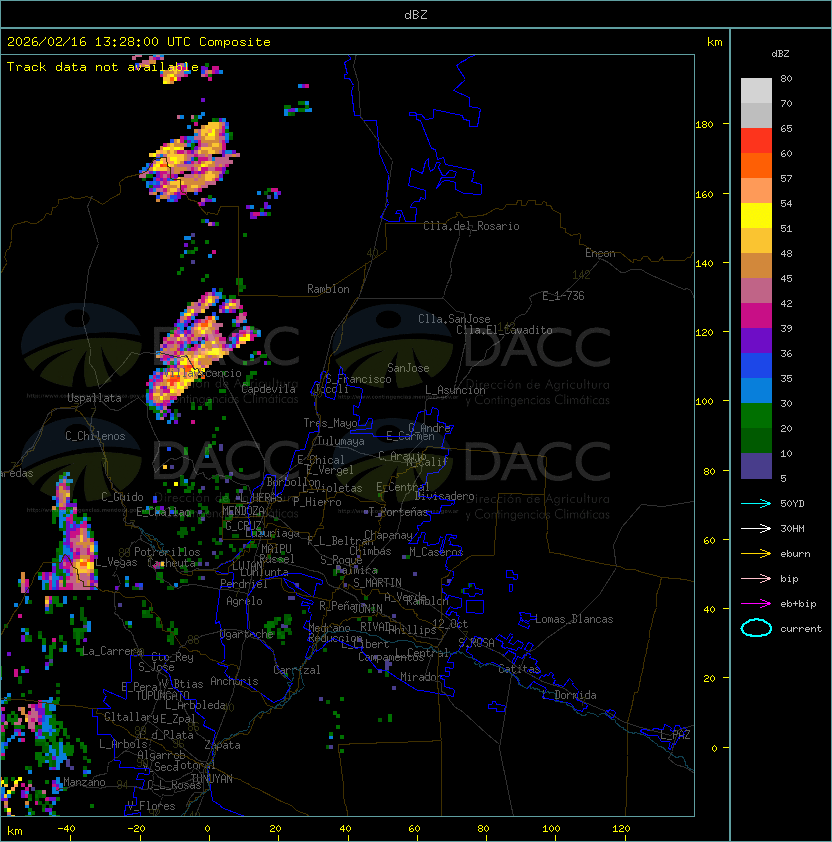This screenshot has height=842, width=832.
Task: Click the pink bip arrow in legend
Action: click(756, 579)
